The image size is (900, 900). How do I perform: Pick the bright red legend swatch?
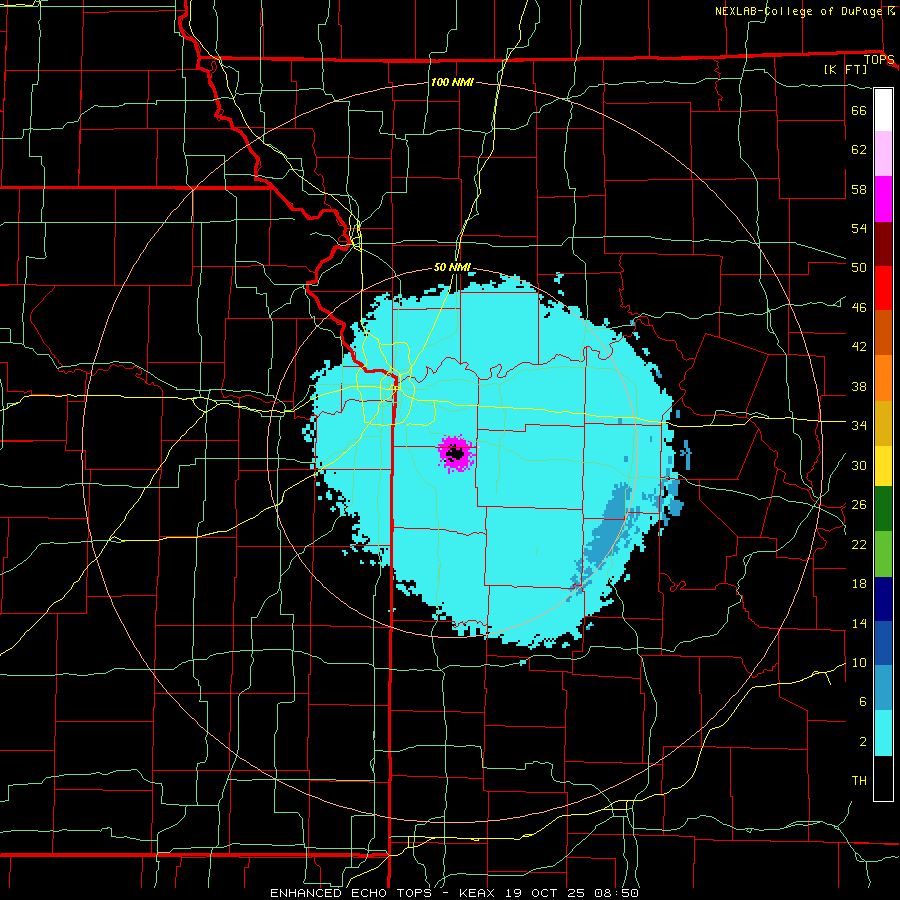click(x=883, y=288)
